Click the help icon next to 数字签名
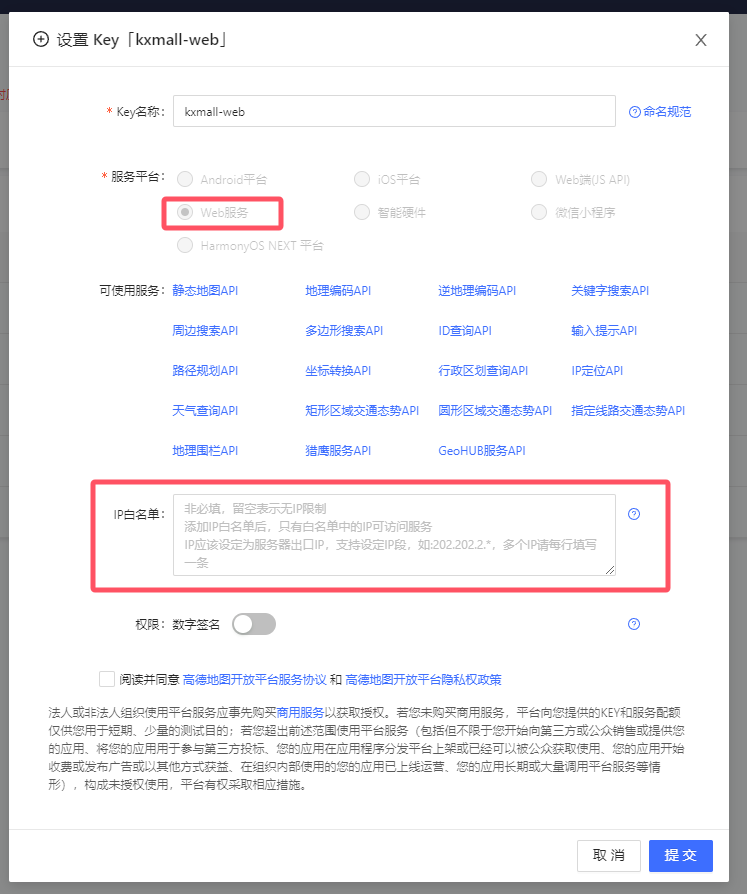Screen dimensions: 747x894 coord(633,624)
